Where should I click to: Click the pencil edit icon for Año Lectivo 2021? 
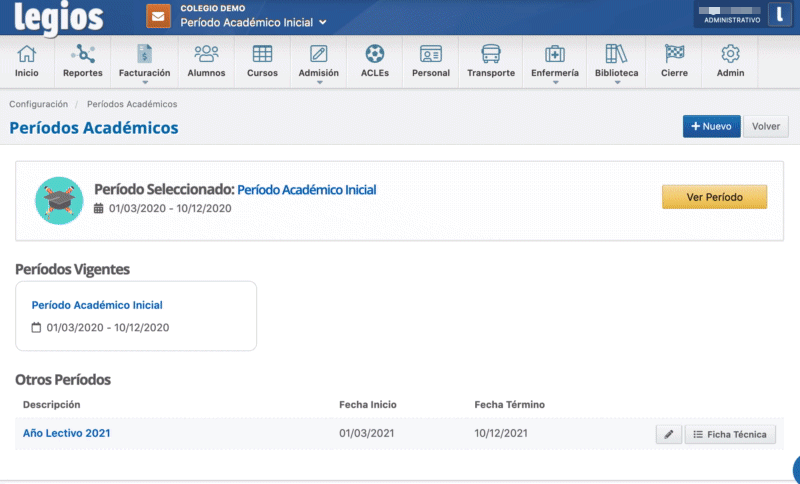pyautogui.click(x=668, y=434)
